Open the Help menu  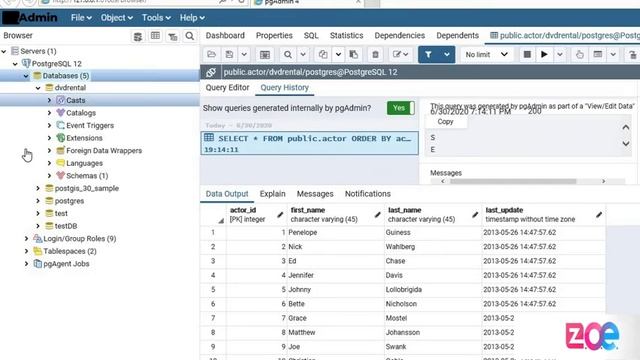coord(192,18)
